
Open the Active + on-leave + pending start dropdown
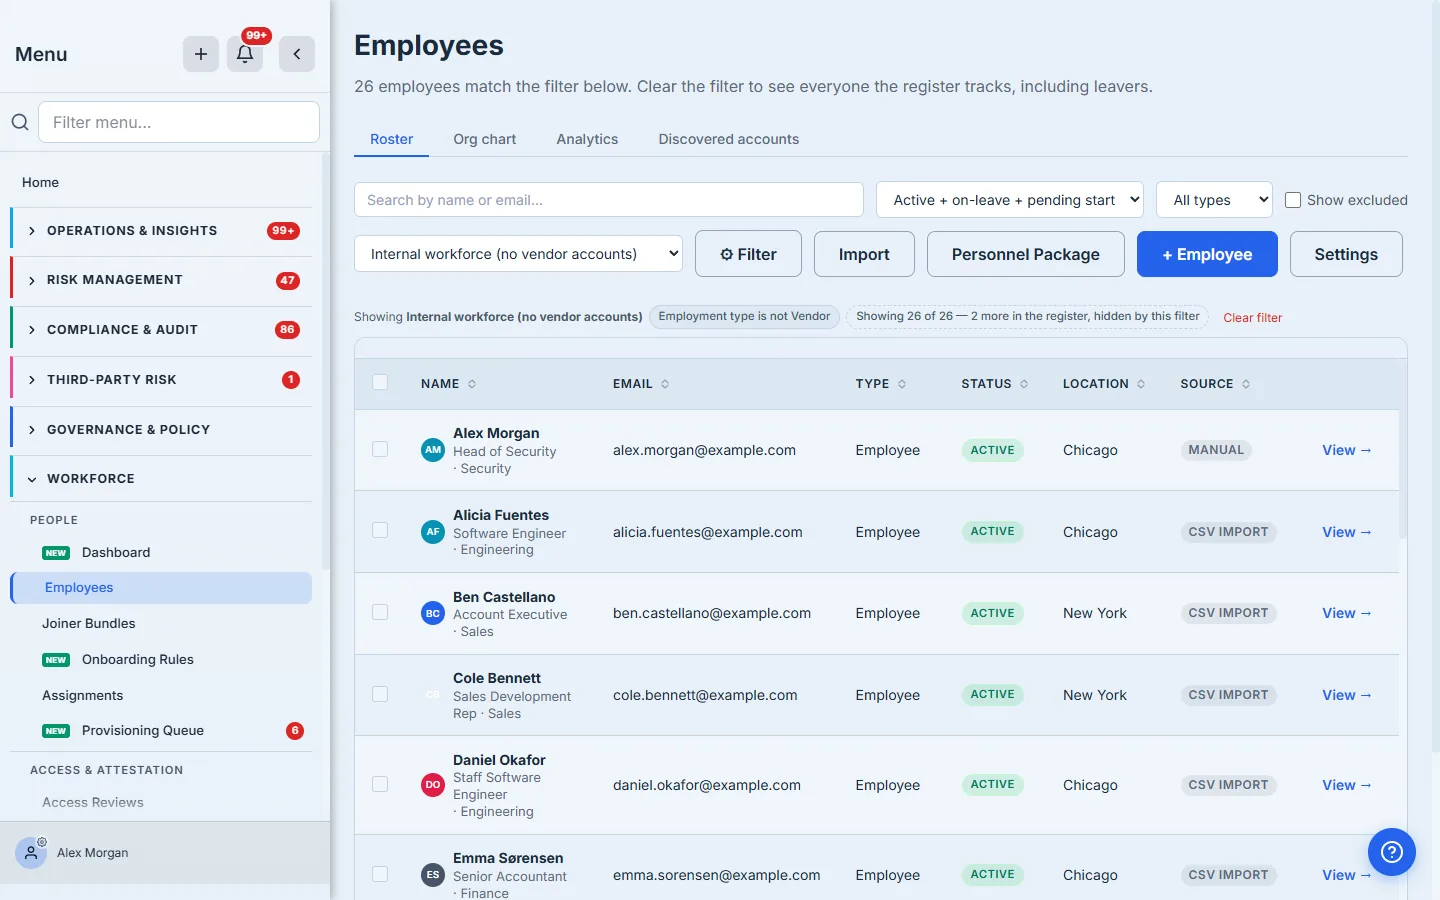coord(1010,200)
